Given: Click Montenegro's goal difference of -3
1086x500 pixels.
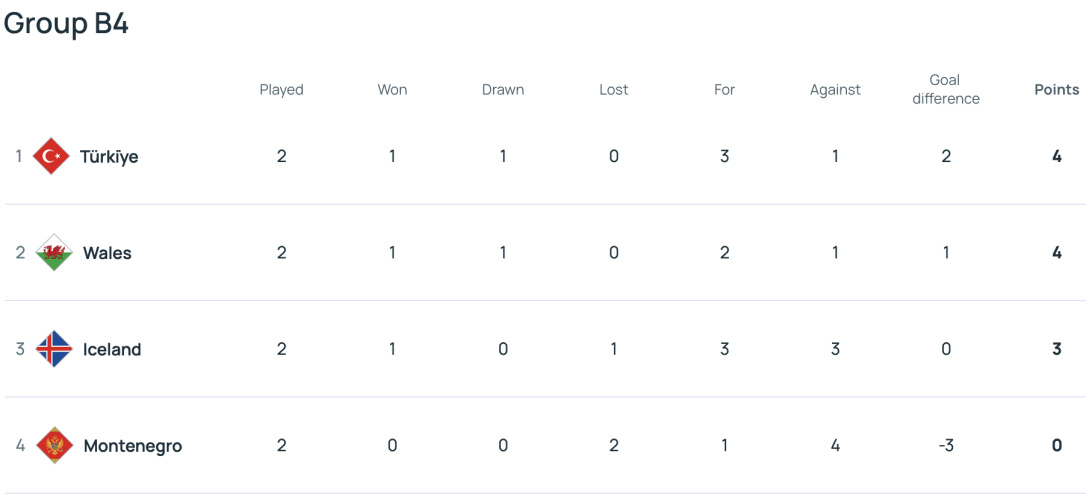Looking at the screenshot, I should click(x=946, y=446).
